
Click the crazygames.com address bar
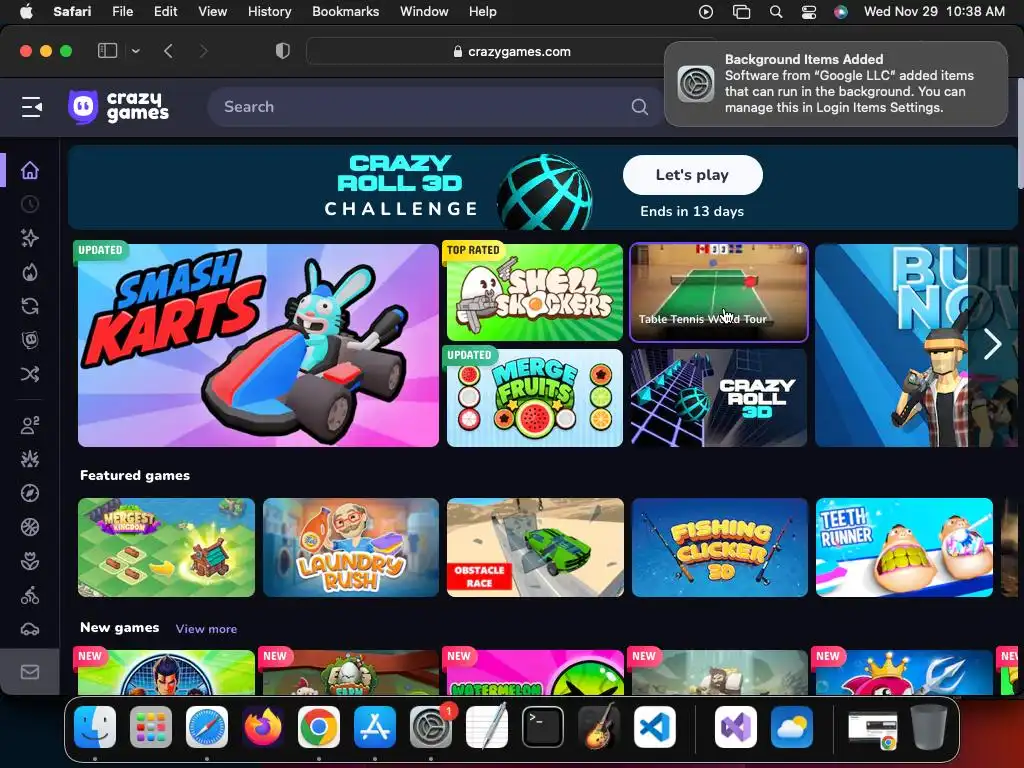coord(511,52)
